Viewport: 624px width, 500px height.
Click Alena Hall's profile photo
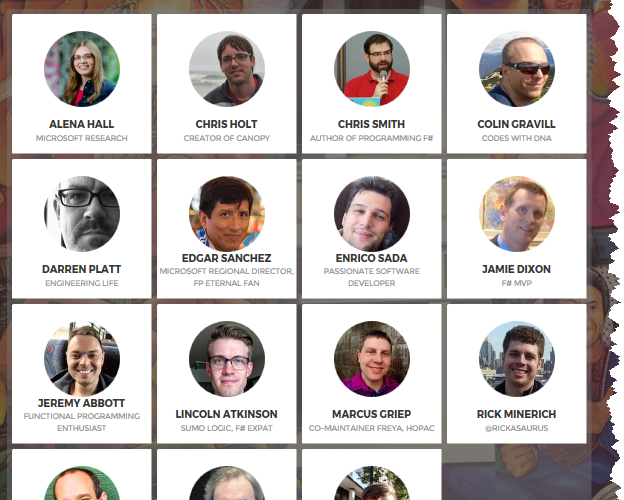tap(82, 69)
